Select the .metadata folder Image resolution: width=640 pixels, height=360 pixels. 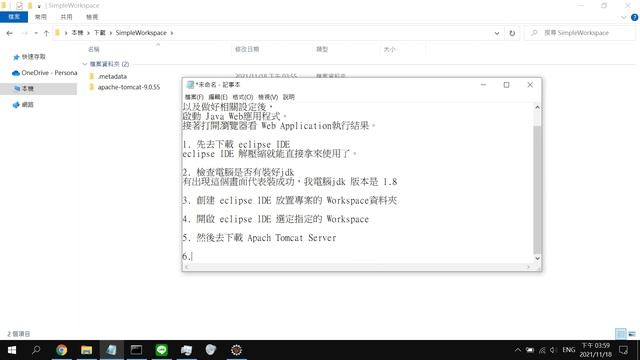(x=112, y=76)
